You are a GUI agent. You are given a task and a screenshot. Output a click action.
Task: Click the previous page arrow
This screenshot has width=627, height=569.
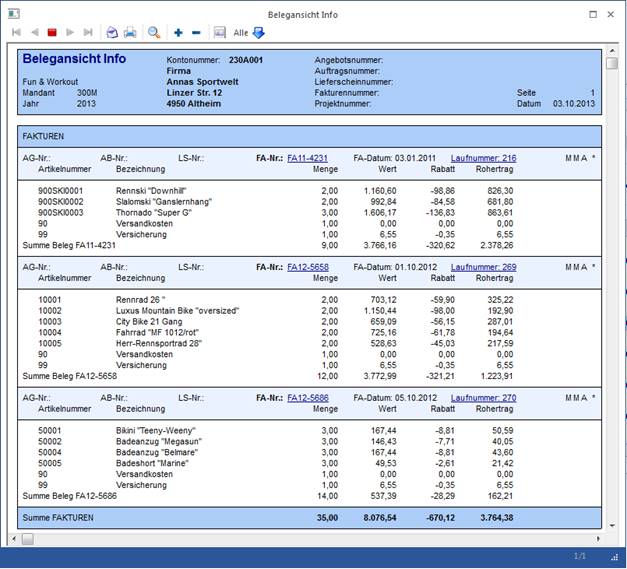[x=34, y=33]
